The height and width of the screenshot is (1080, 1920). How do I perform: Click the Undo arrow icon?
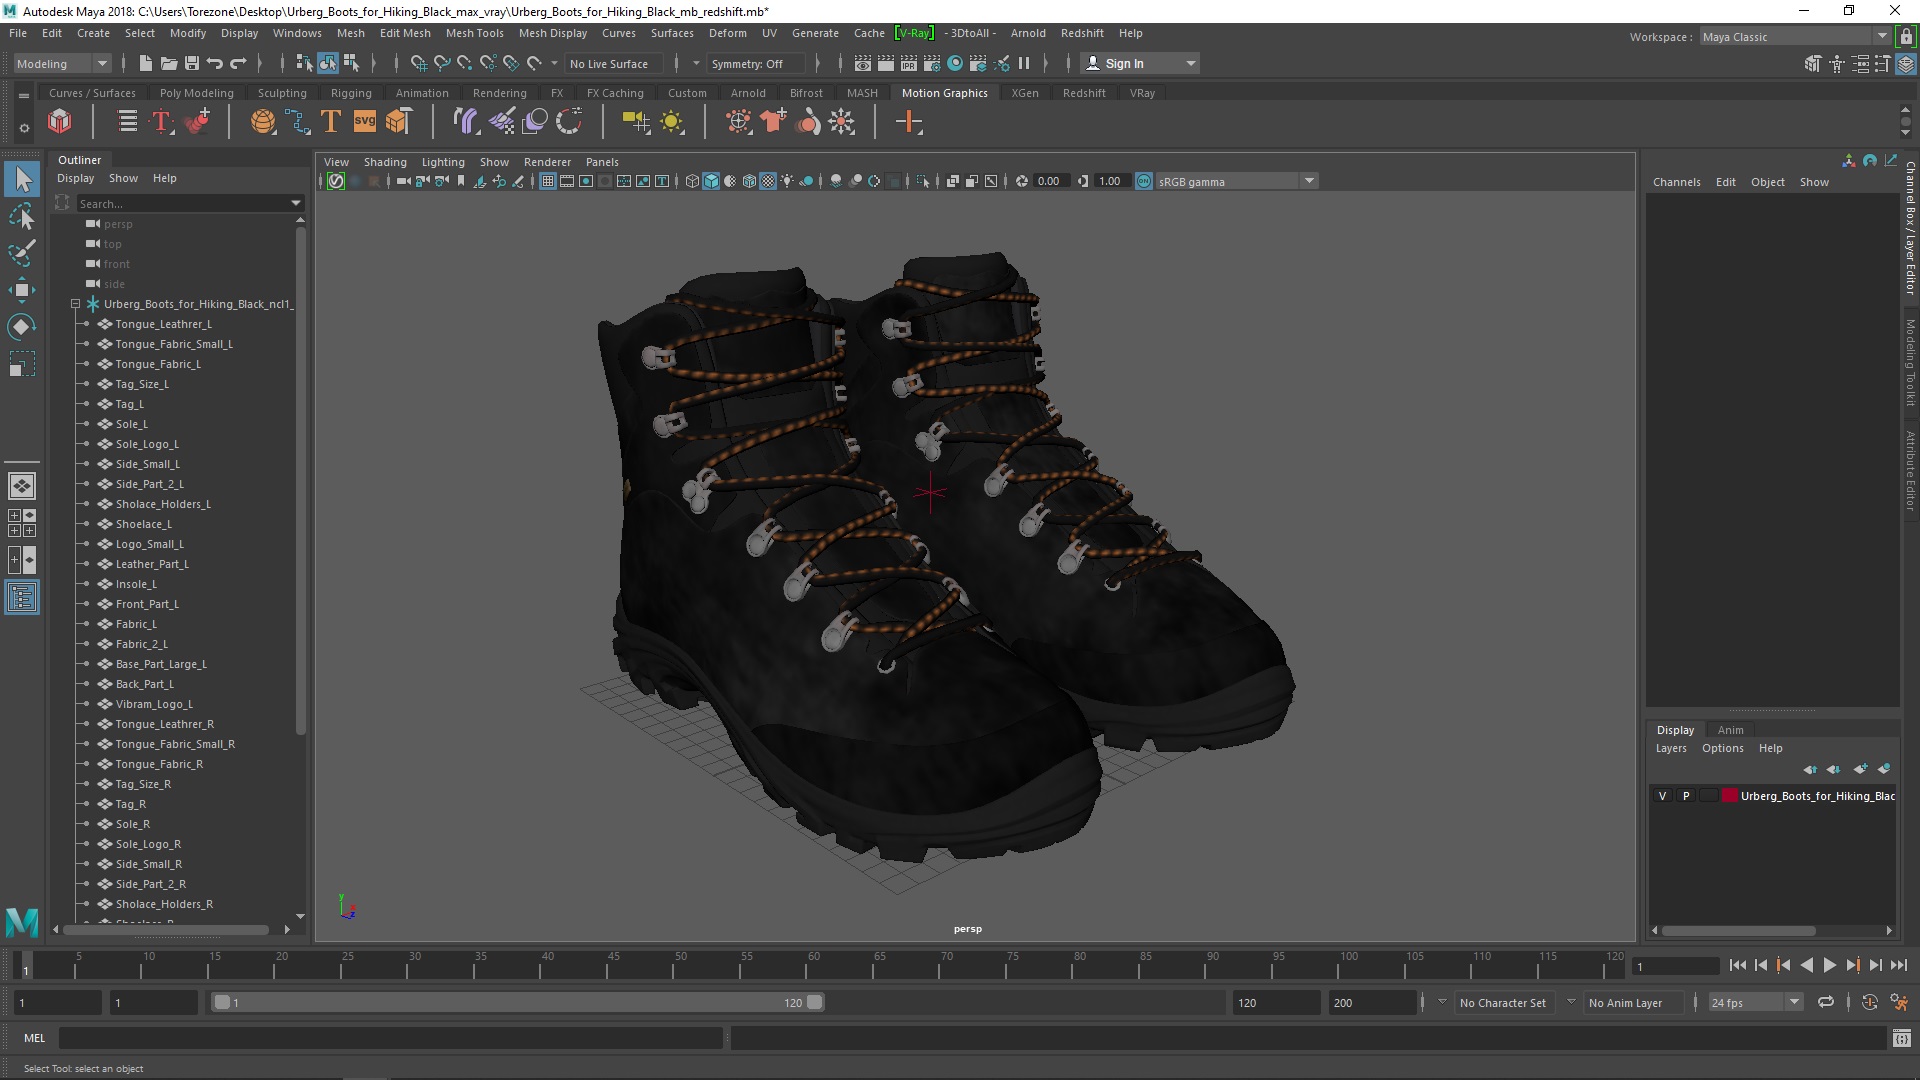pyautogui.click(x=215, y=63)
